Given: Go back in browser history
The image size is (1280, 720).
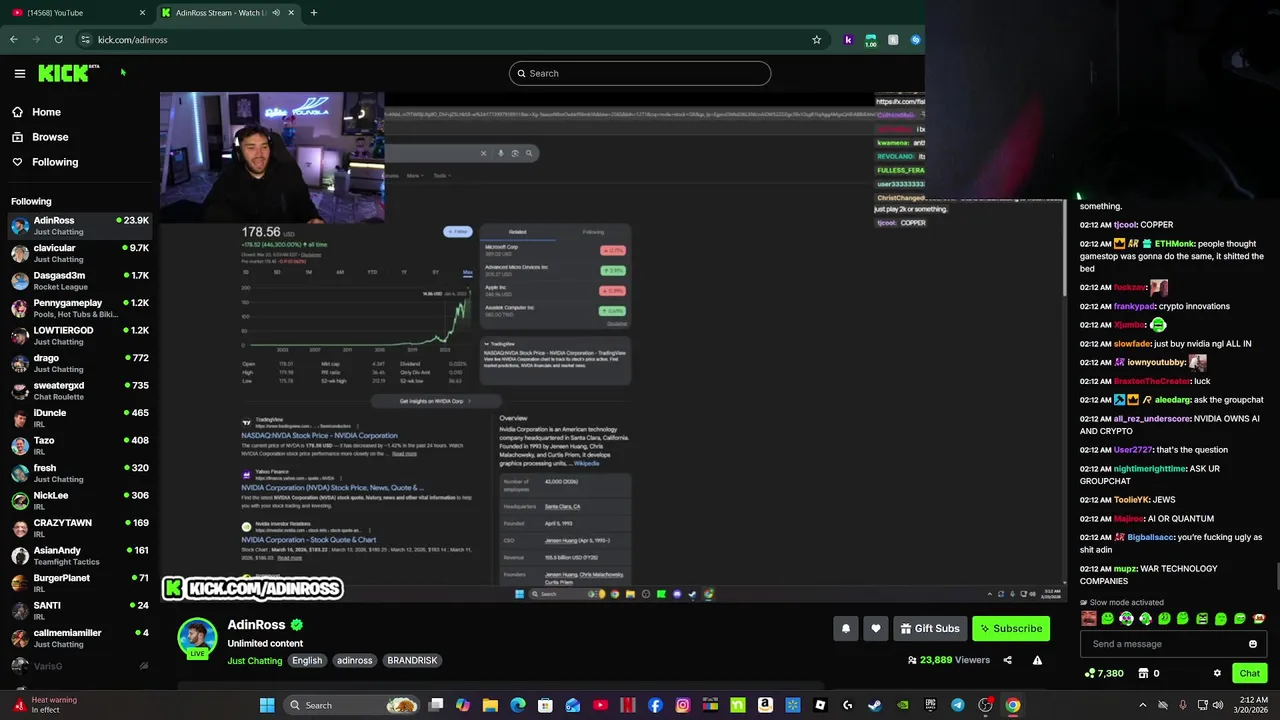Looking at the screenshot, I should 14,40.
